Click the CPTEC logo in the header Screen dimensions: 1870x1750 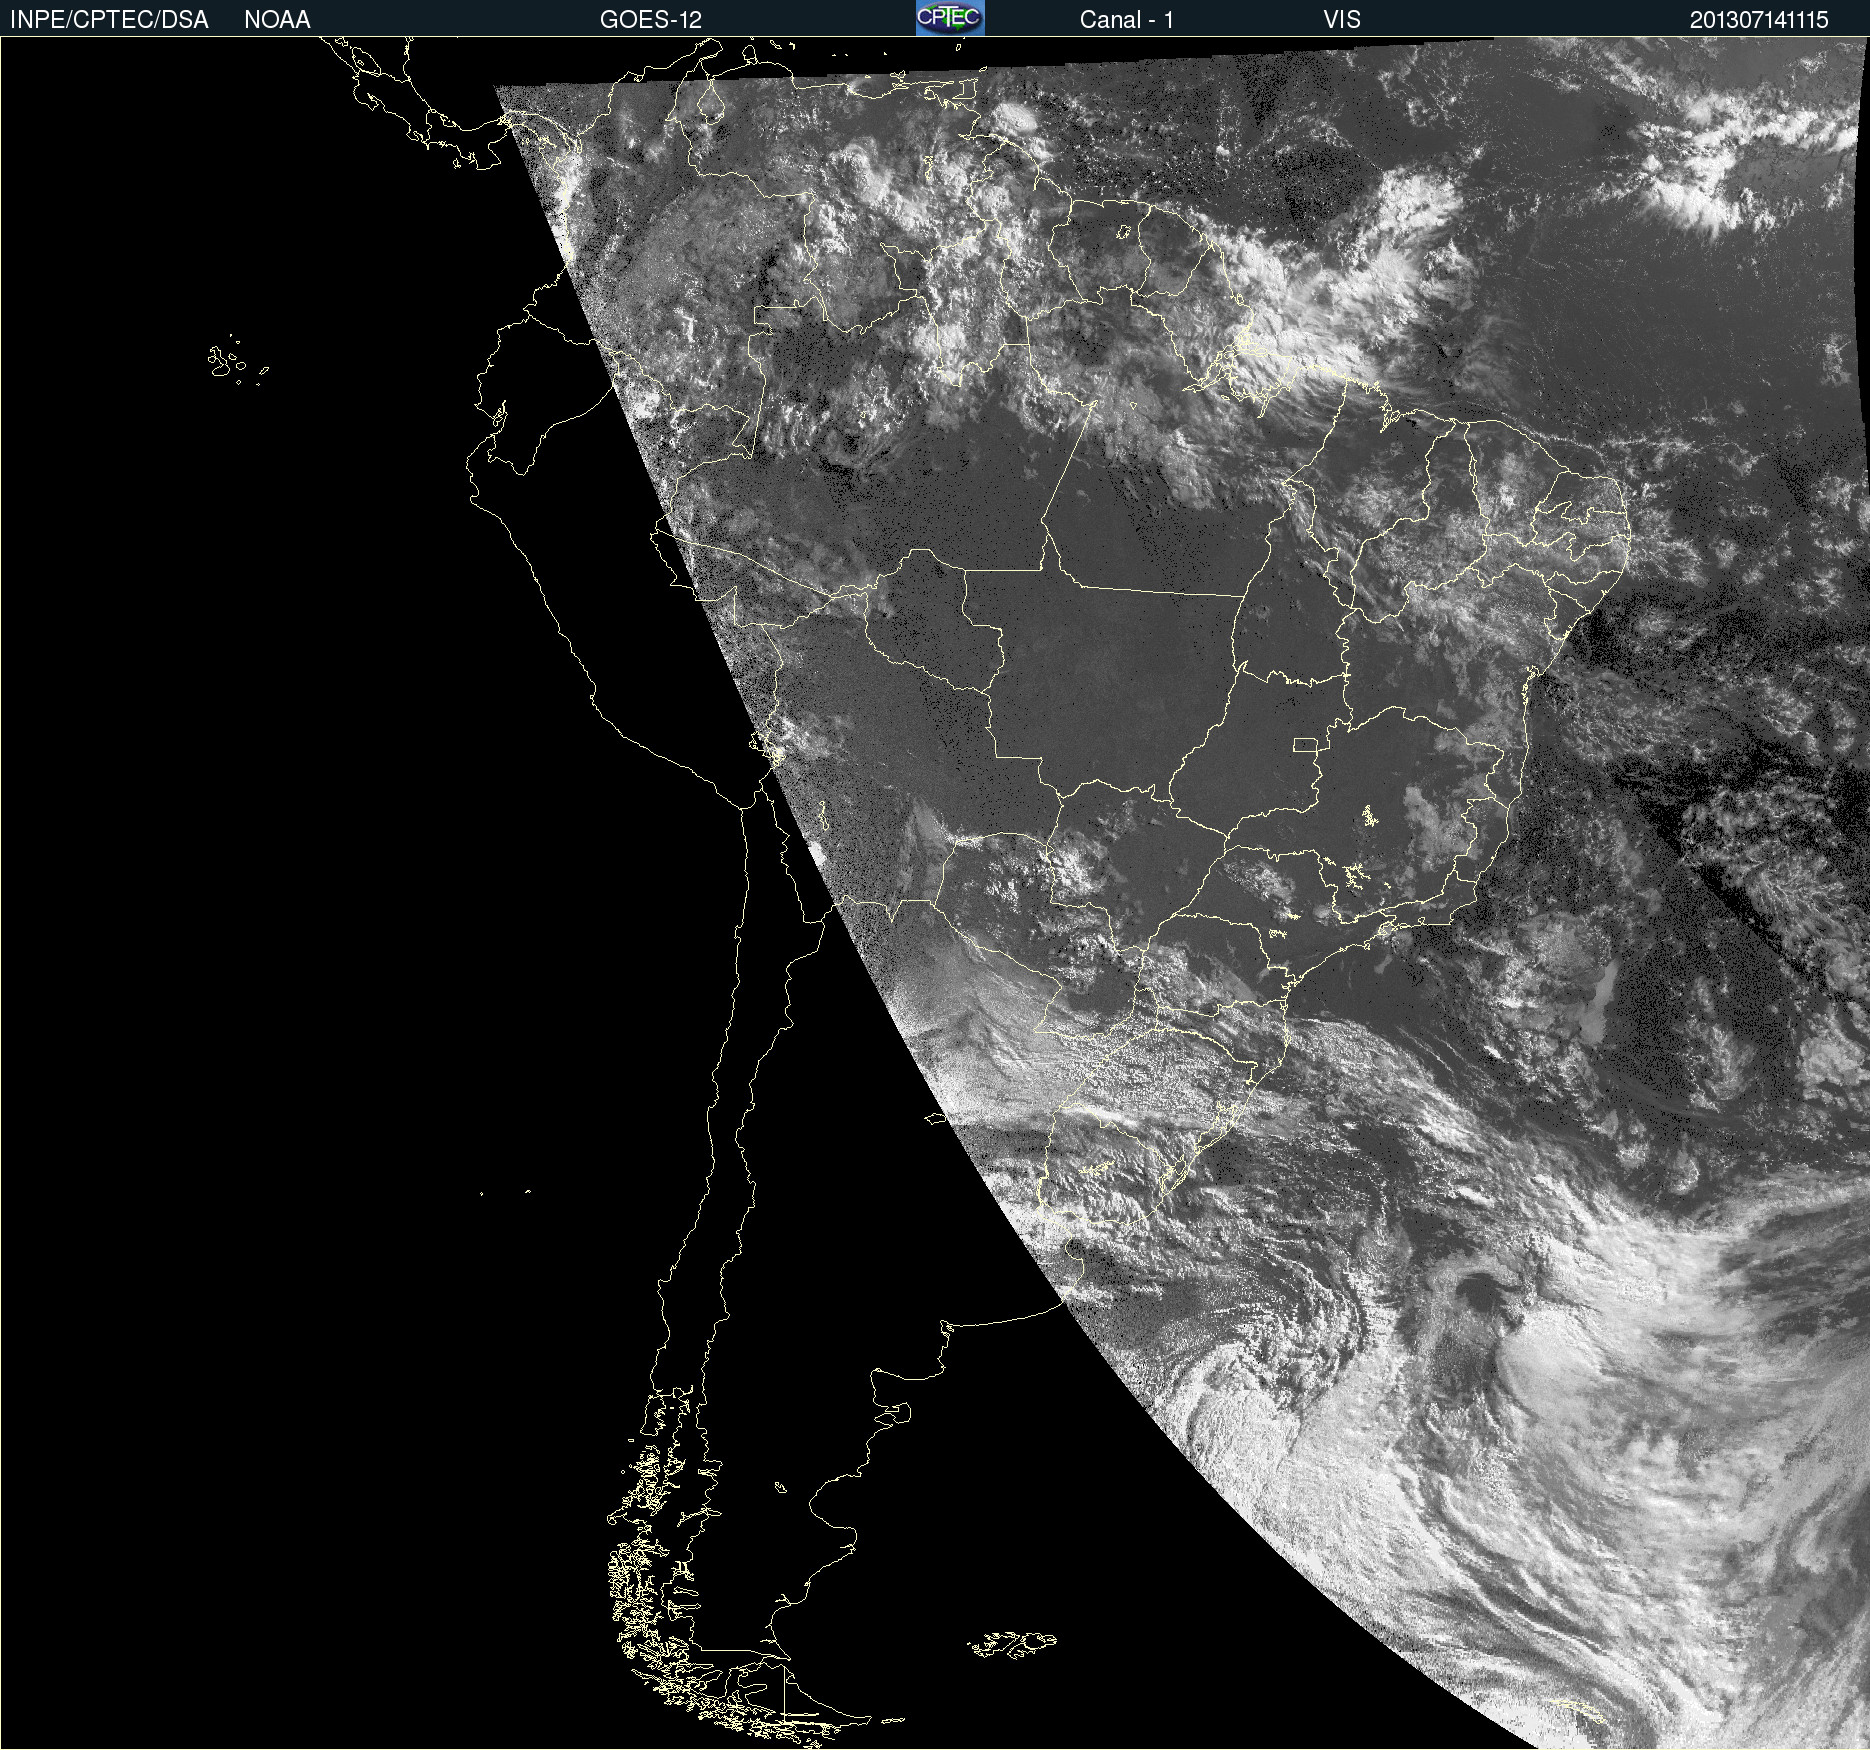[x=950, y=18]
